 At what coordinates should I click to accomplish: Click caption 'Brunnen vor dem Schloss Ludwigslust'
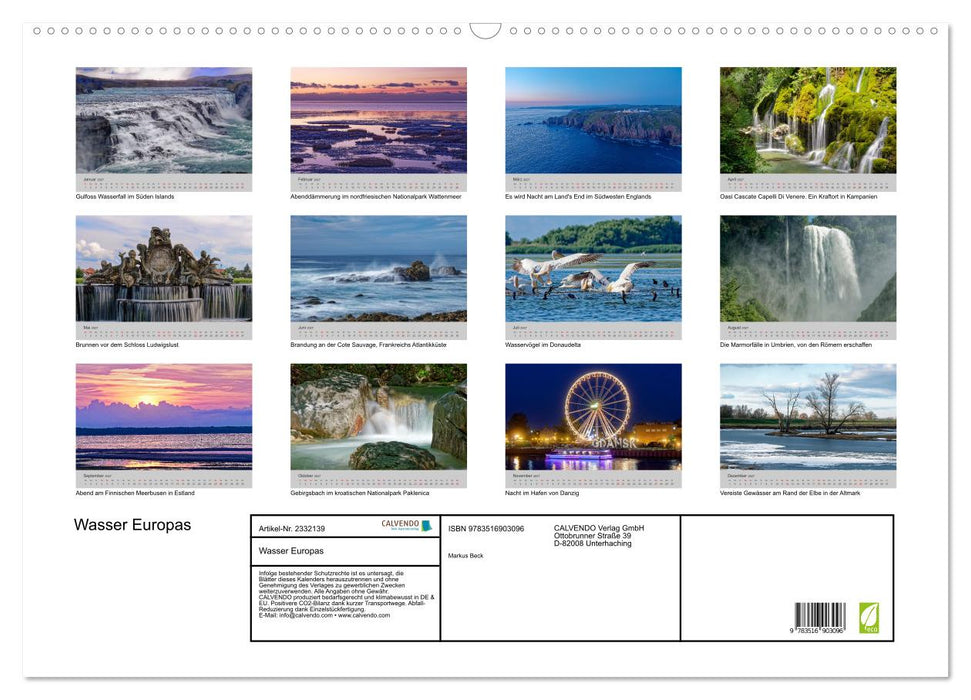pyautogui.click(x=127, y=344)
